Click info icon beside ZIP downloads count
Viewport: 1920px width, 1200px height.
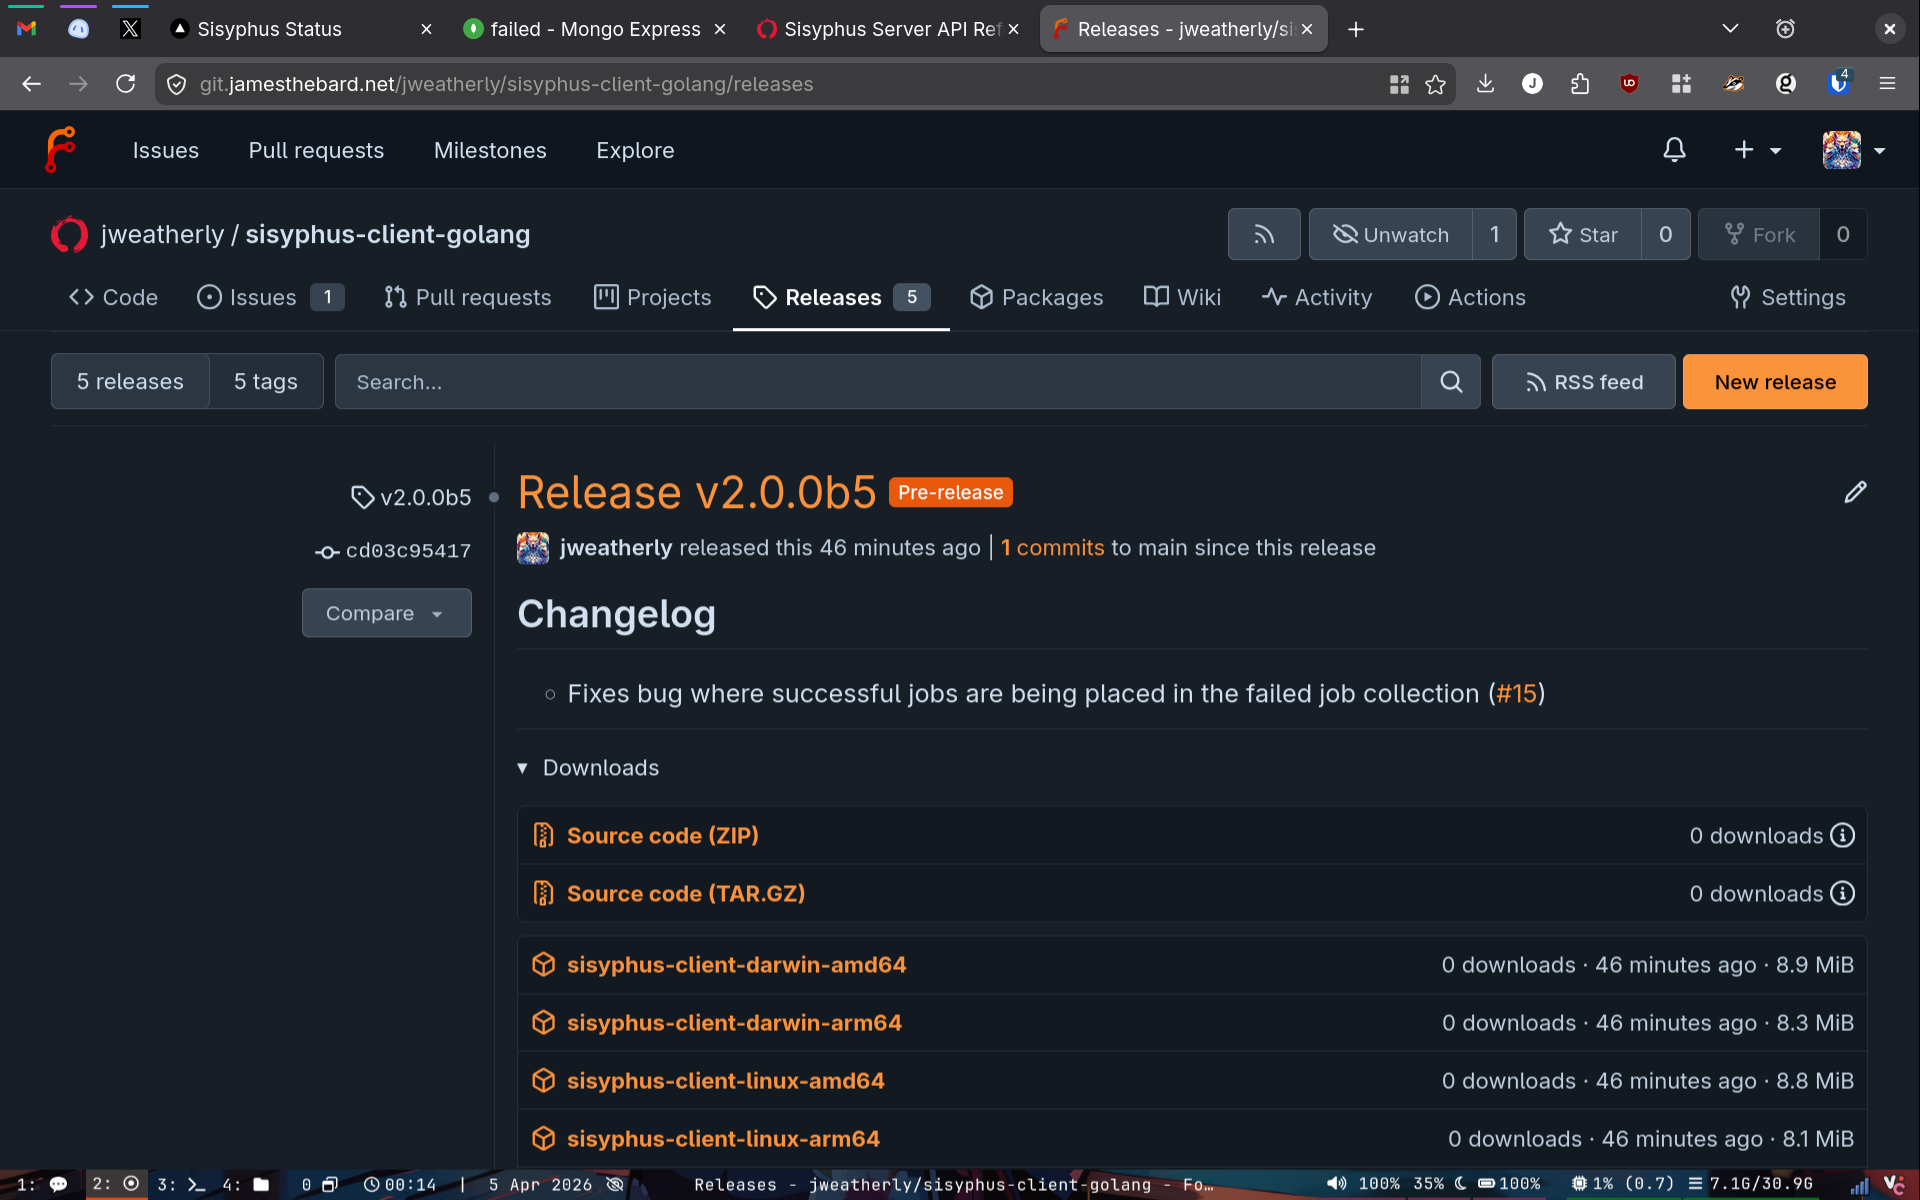pyautogui.click(x=1842, y=835)
